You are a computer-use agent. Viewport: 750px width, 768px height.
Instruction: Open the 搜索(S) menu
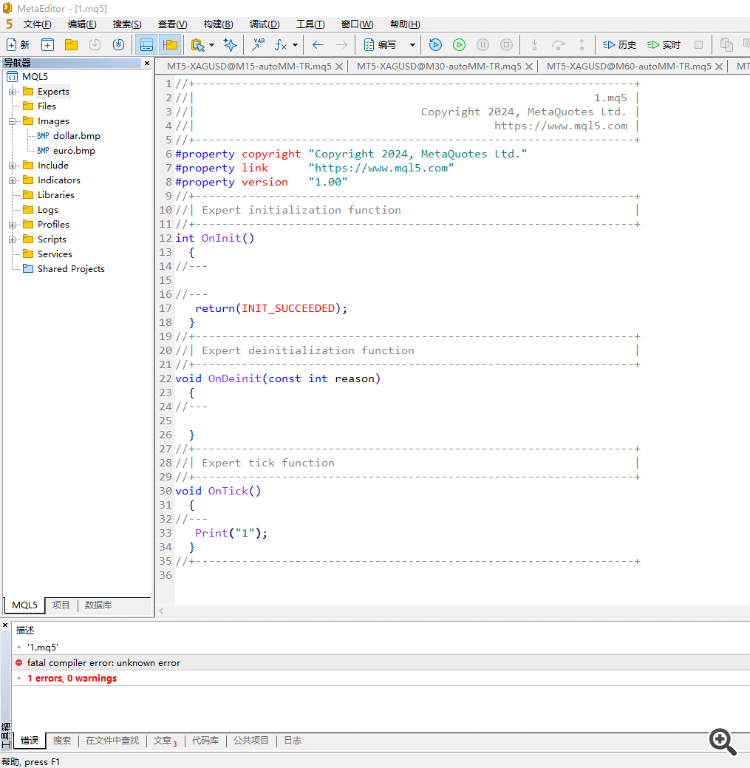coord(127,24)
